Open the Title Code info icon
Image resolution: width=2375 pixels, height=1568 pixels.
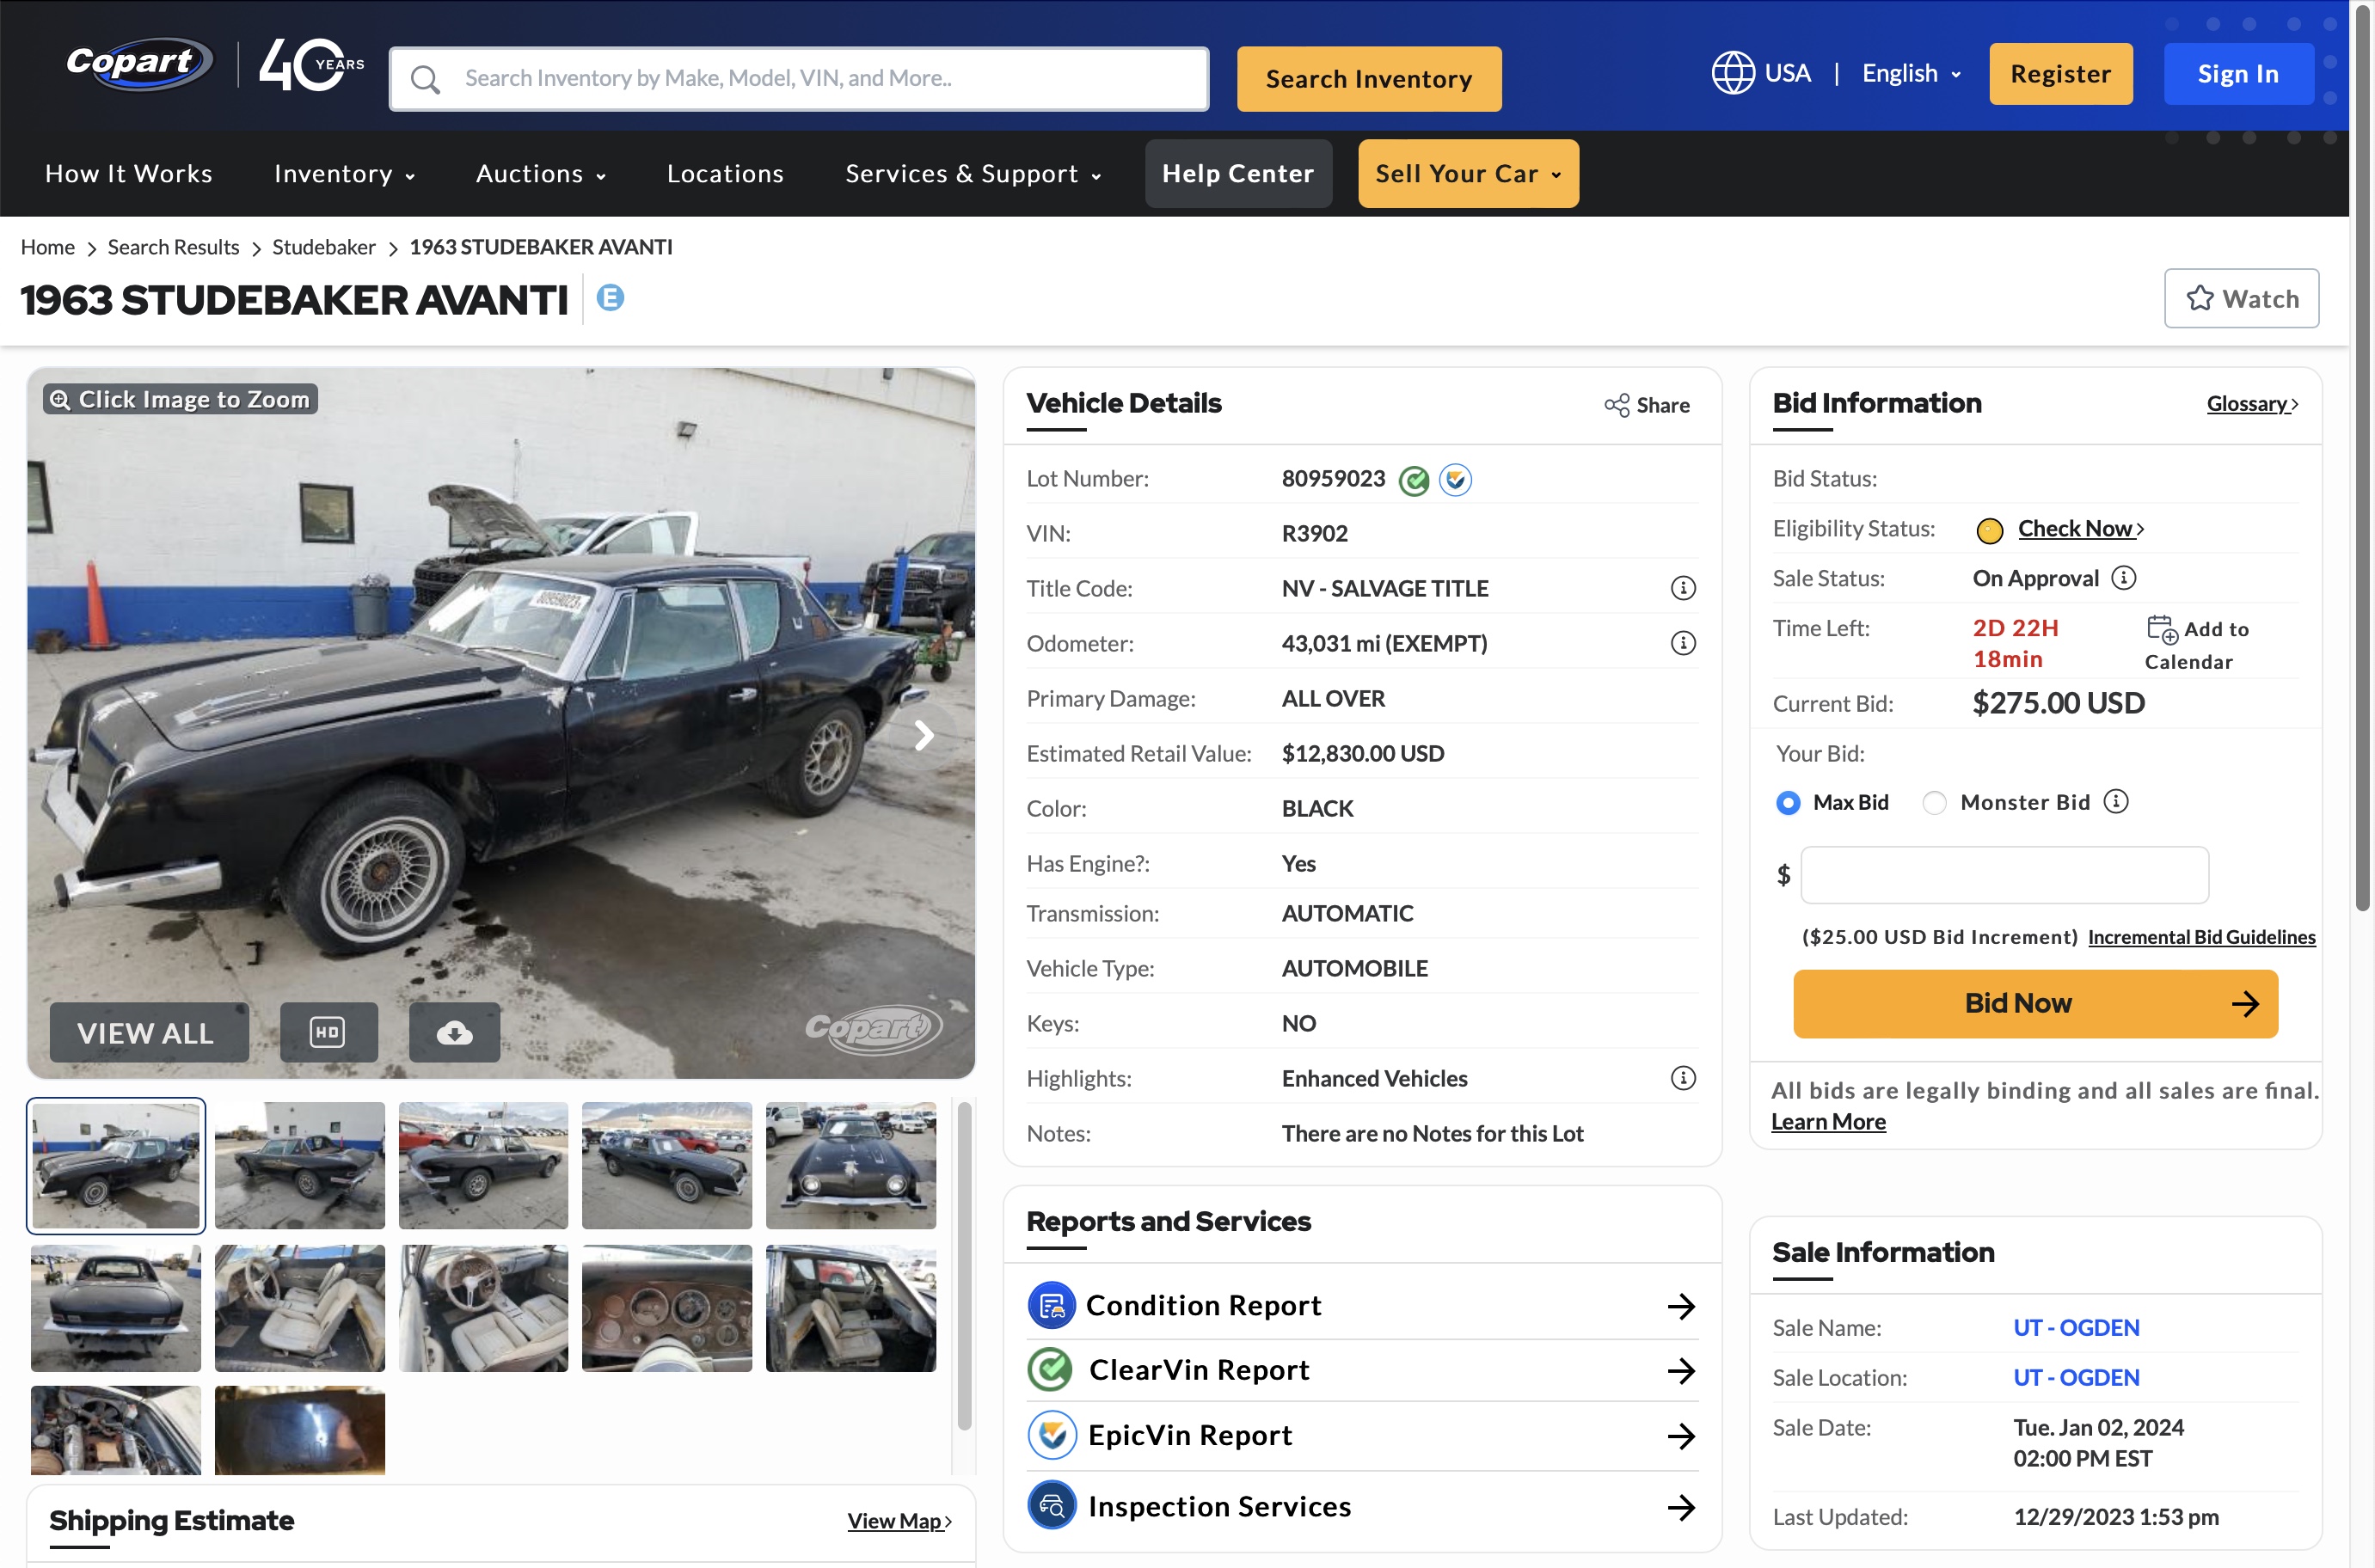coord(1683,588)
